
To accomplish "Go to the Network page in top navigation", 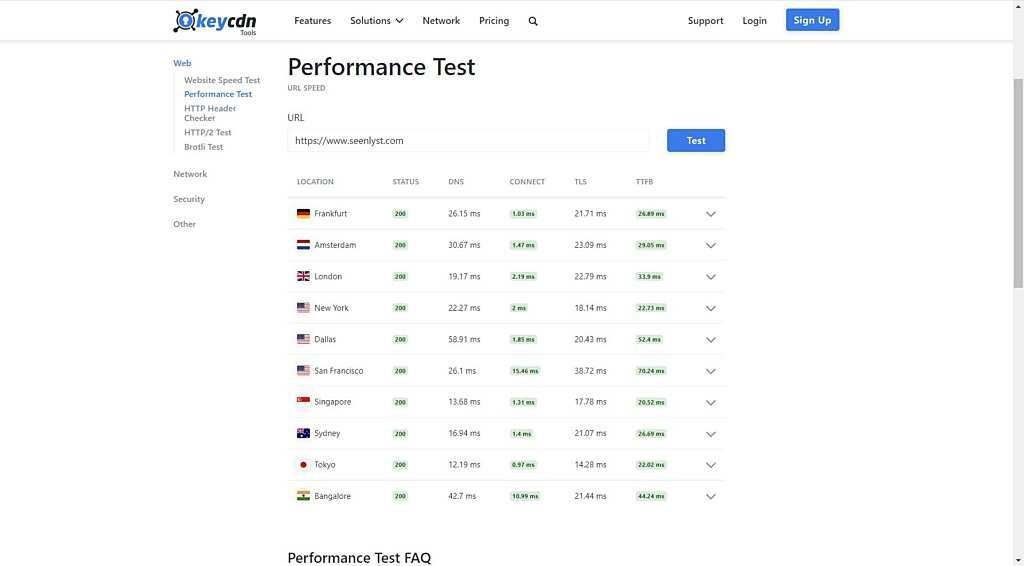I will (441, 21).
